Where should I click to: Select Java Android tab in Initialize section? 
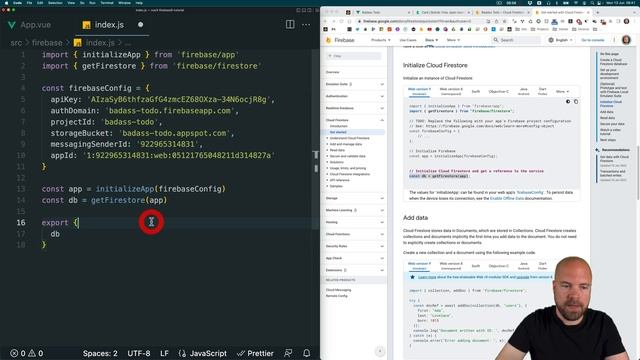point(524,91)
